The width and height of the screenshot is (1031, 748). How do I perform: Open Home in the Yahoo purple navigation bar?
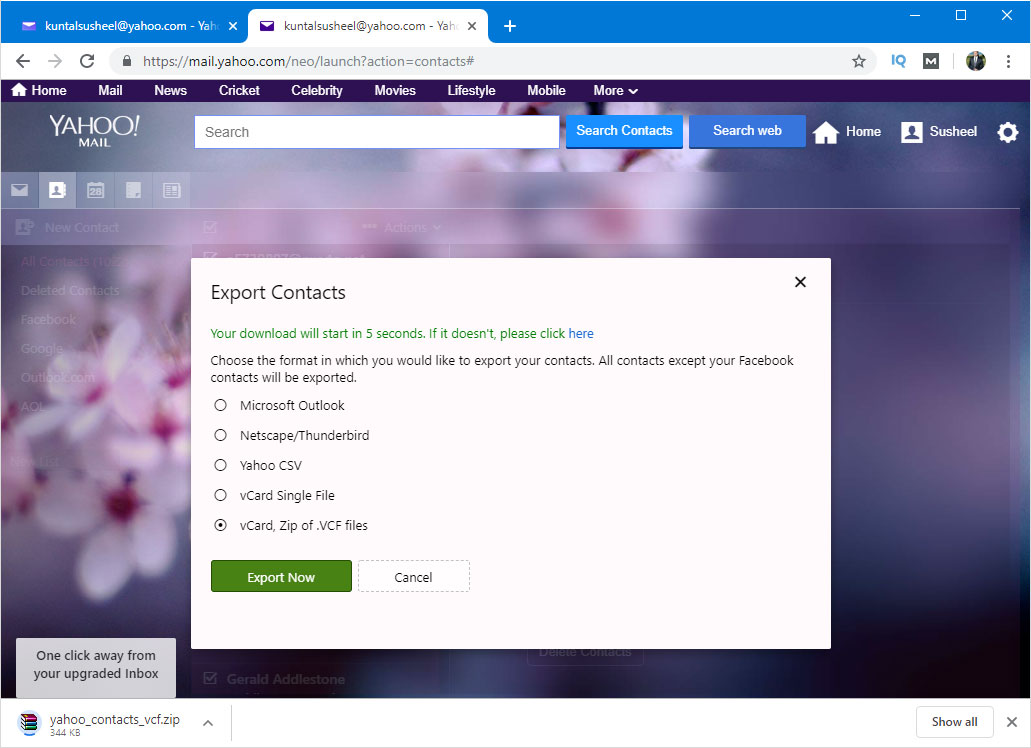[39, 90]
